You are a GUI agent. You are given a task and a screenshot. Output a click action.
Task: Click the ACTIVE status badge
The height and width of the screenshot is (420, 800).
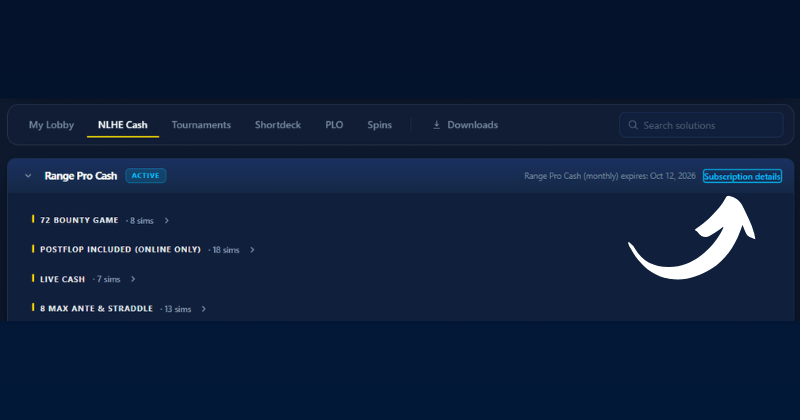click(x=145, y=176)
